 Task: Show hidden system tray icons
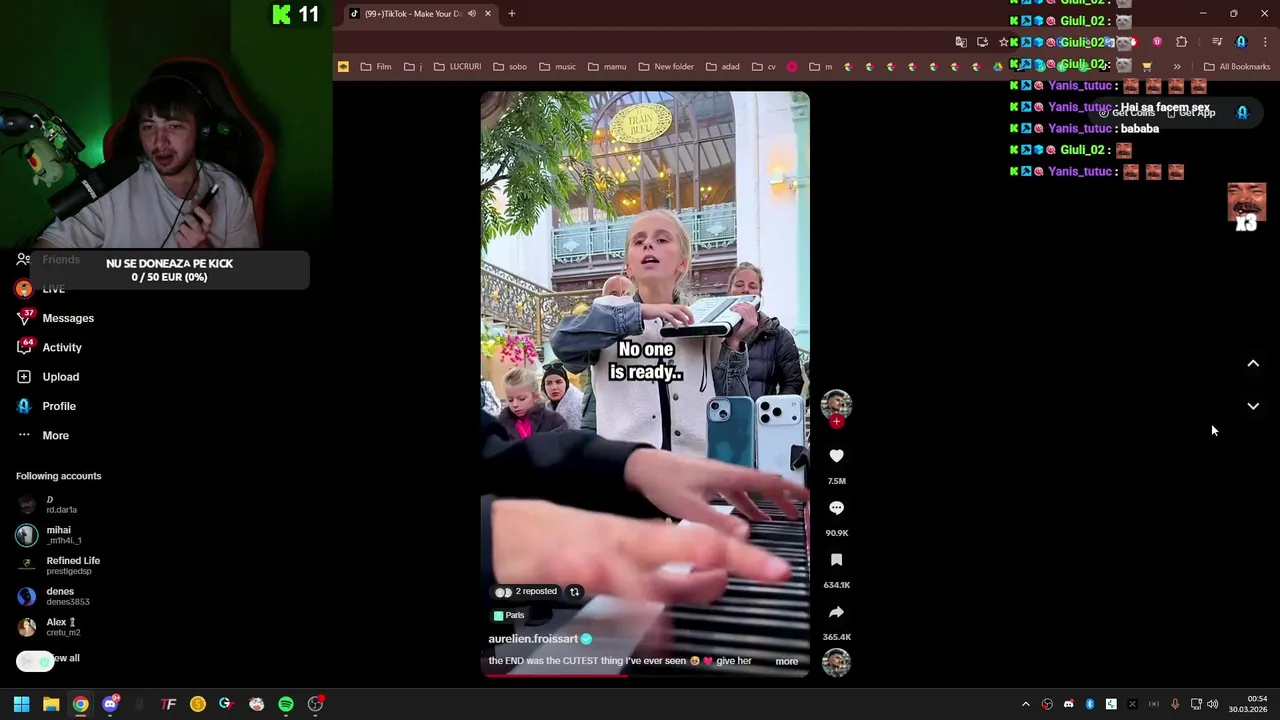coord(1025,704)
